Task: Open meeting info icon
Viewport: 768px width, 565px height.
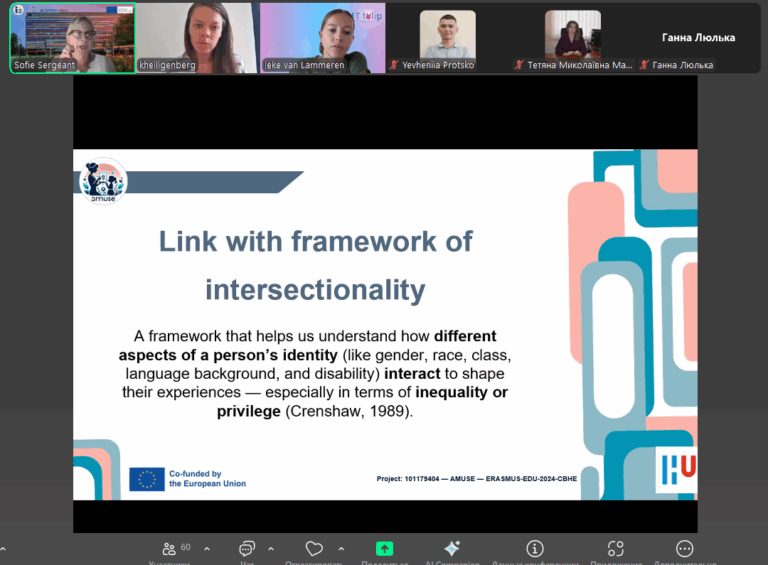Action: (x=535, y=549)
